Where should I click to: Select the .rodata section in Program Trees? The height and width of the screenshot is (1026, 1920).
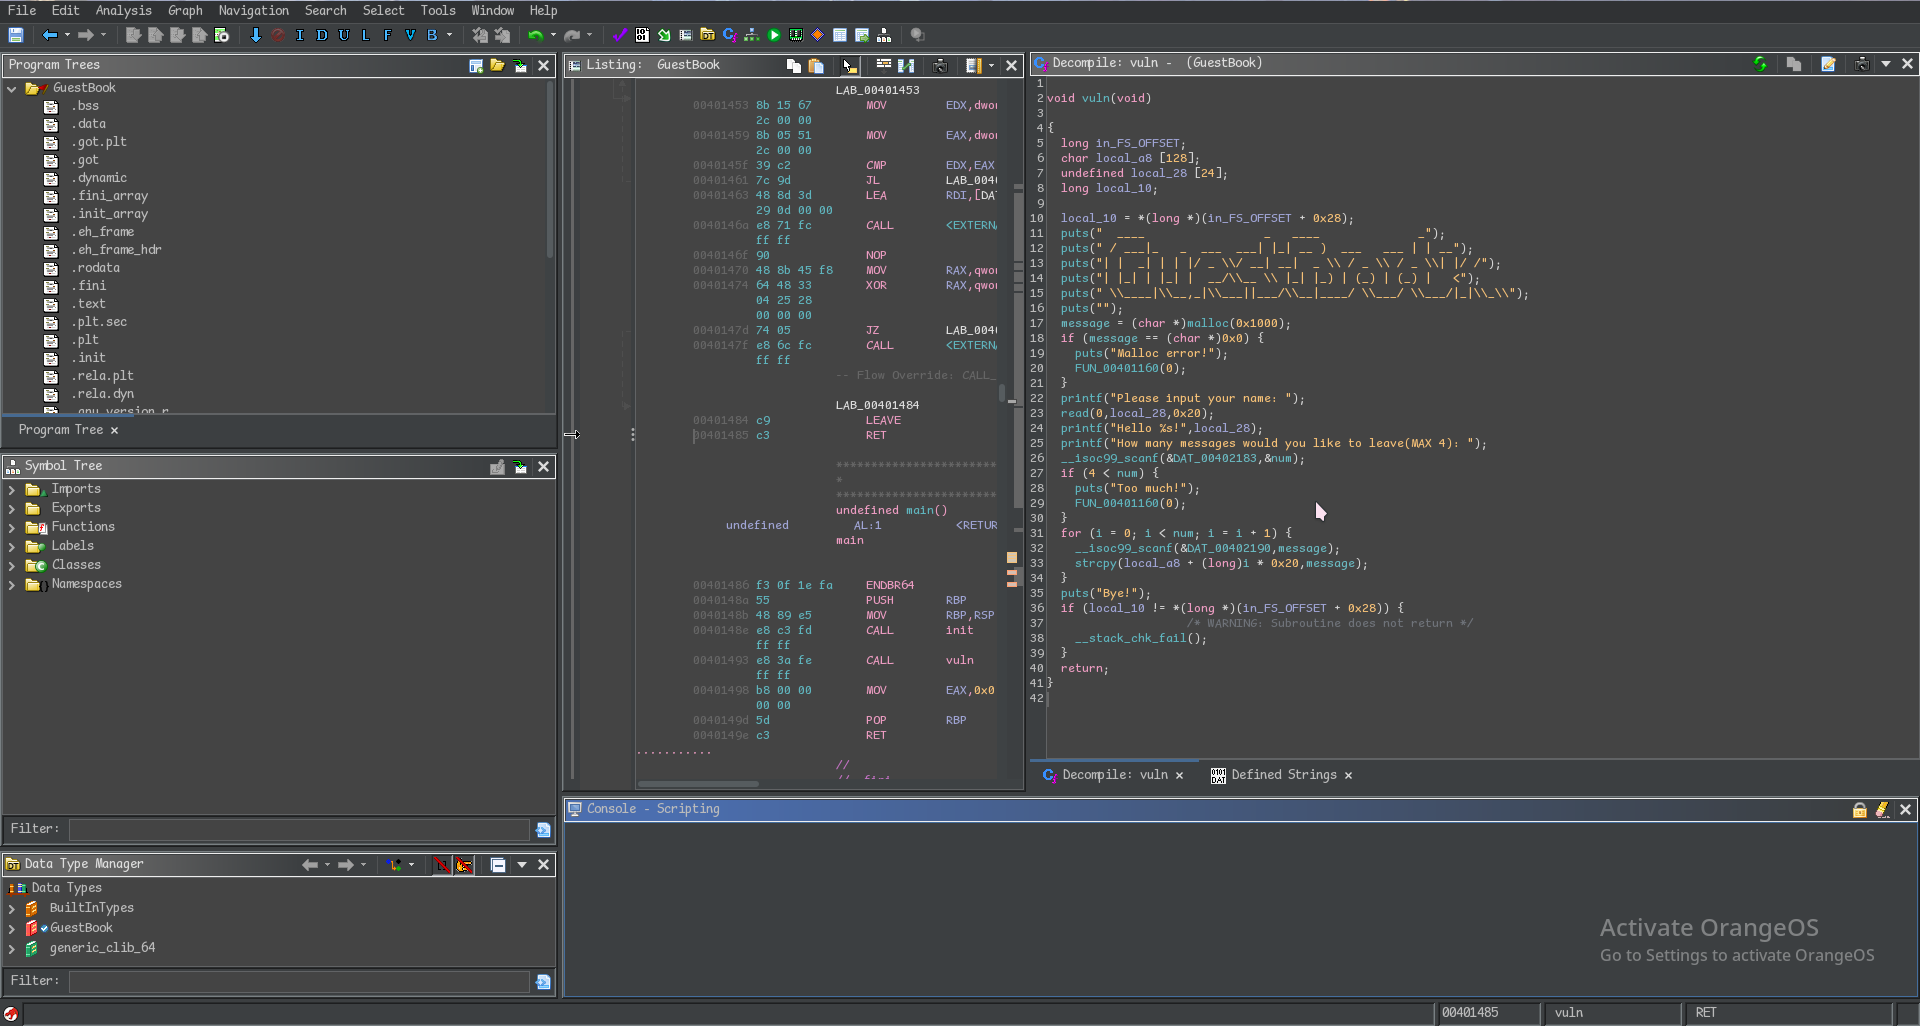(x=95, y=268)
